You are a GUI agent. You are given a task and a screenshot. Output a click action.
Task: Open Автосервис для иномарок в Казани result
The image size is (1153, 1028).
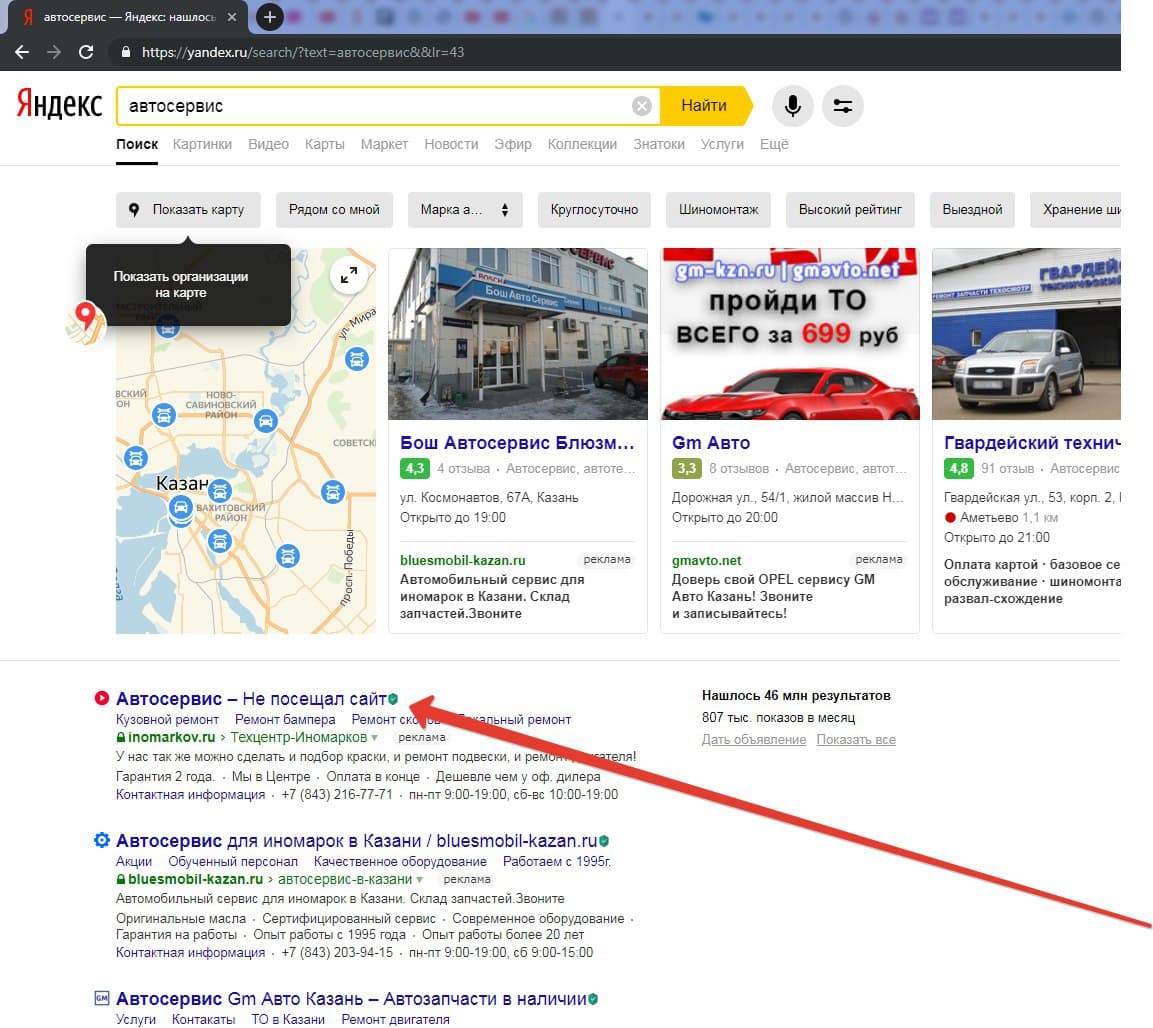tap(357, 840)
